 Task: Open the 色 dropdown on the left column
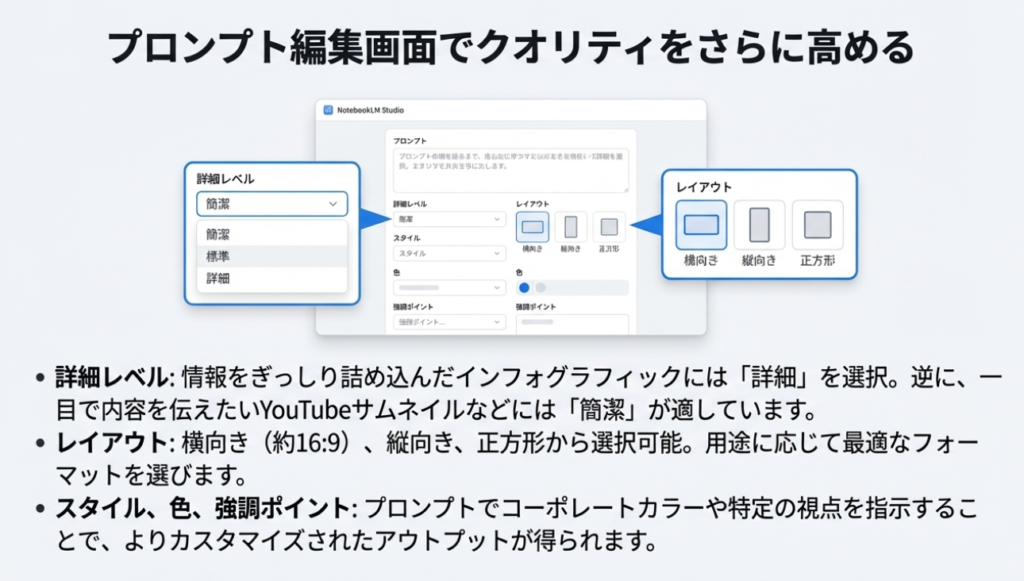tap(450, 288)
